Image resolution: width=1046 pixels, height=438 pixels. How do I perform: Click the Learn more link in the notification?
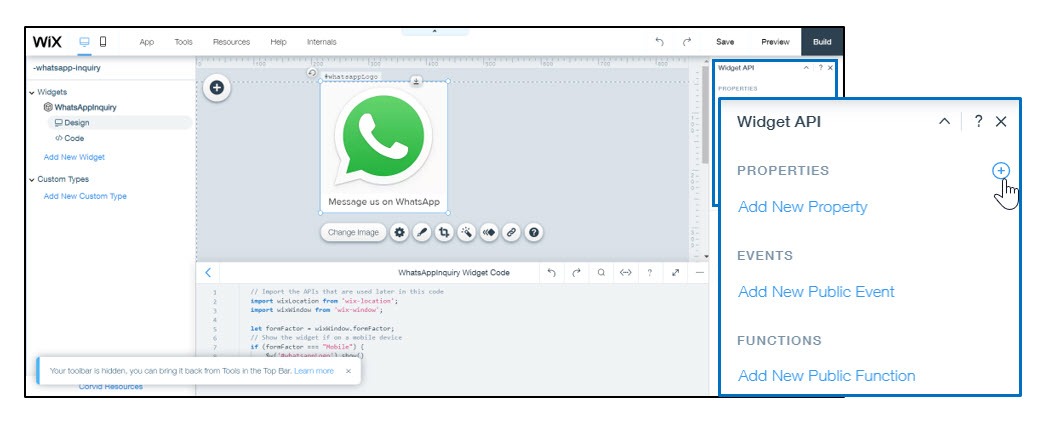(314, 371)
